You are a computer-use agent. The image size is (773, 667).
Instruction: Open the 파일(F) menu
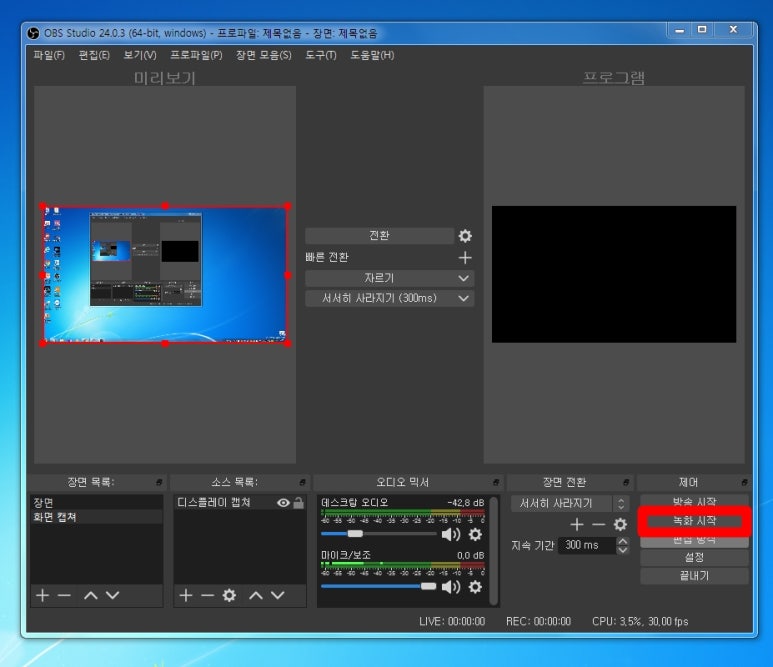(49, 55)
